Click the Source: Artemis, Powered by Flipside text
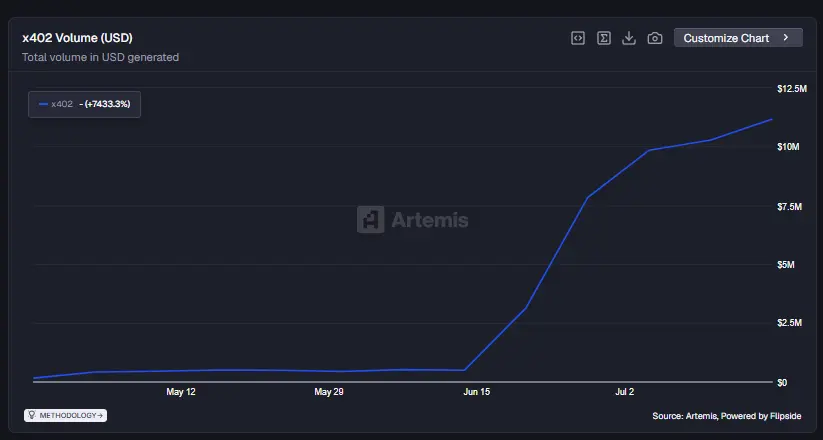 [x=726, y=416]
